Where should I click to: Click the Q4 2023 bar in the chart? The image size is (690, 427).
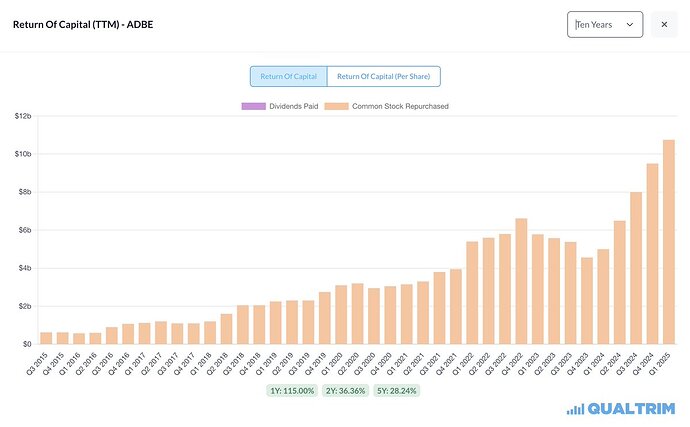(587, 301)
